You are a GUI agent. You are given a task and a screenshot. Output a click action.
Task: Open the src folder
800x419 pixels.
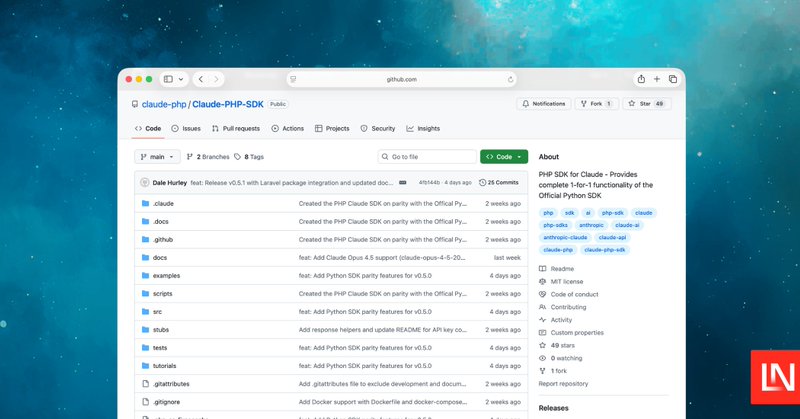[157, 312]
